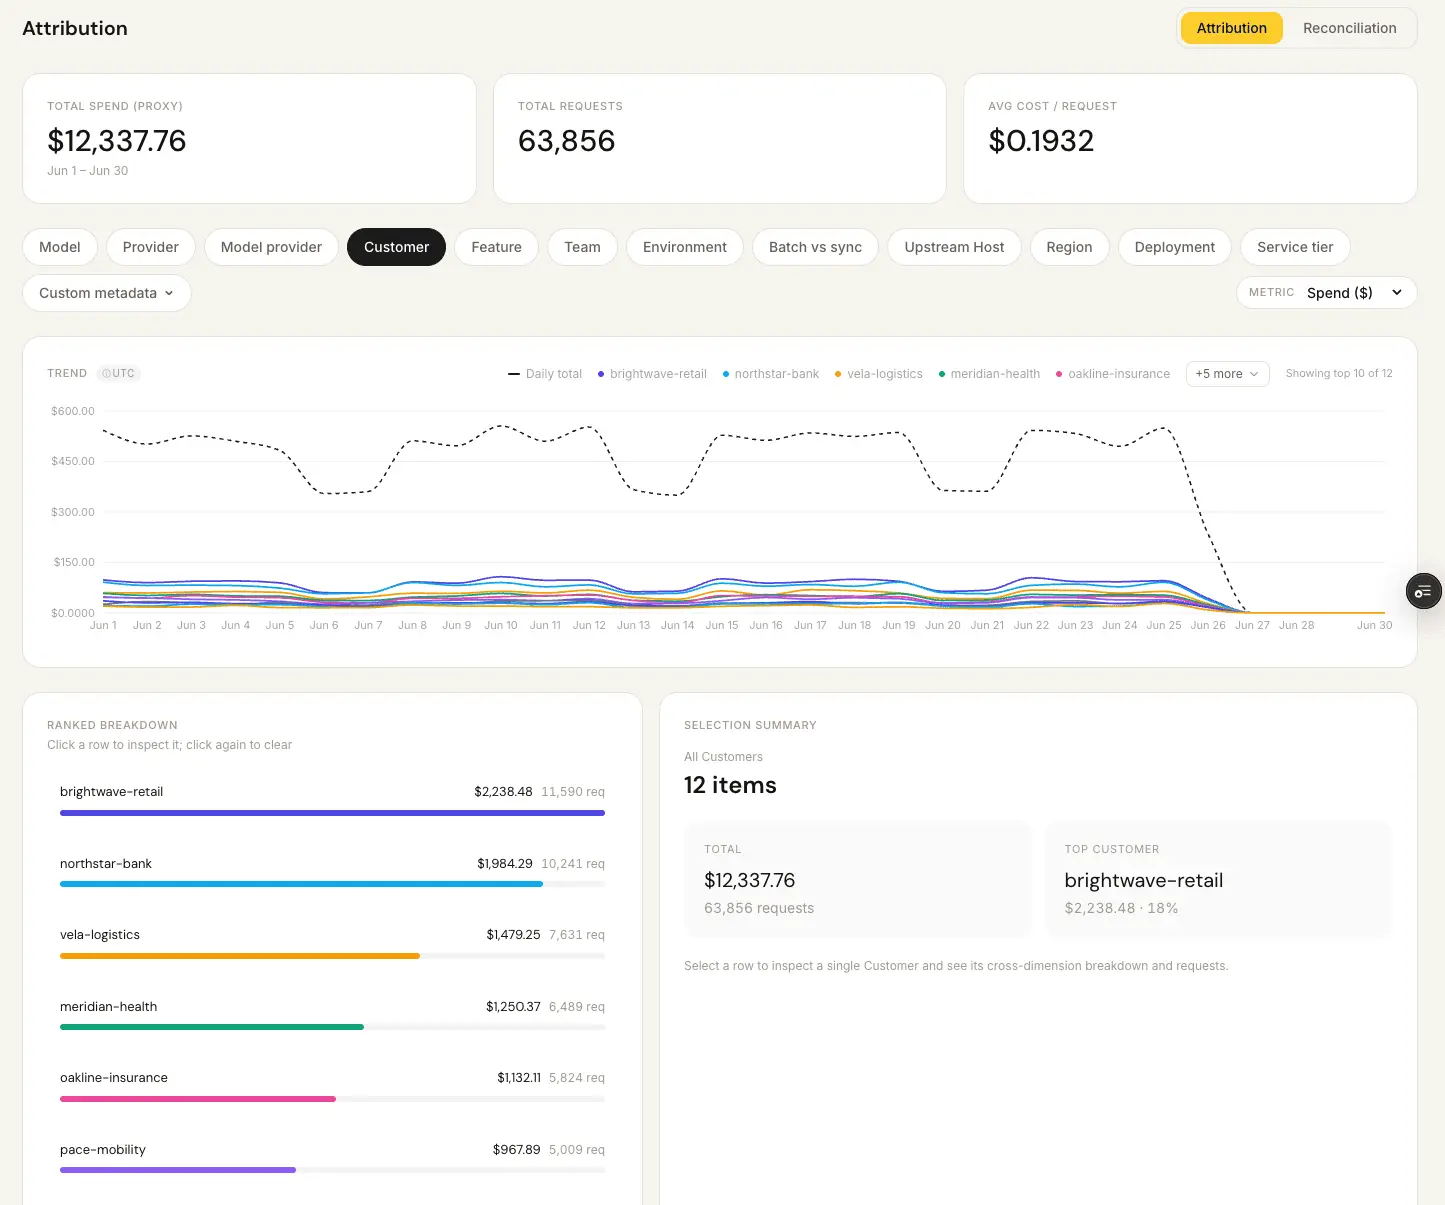
Task: Inspect the brightwave-retail breakdown row
Action: click(x=332, y=801)
